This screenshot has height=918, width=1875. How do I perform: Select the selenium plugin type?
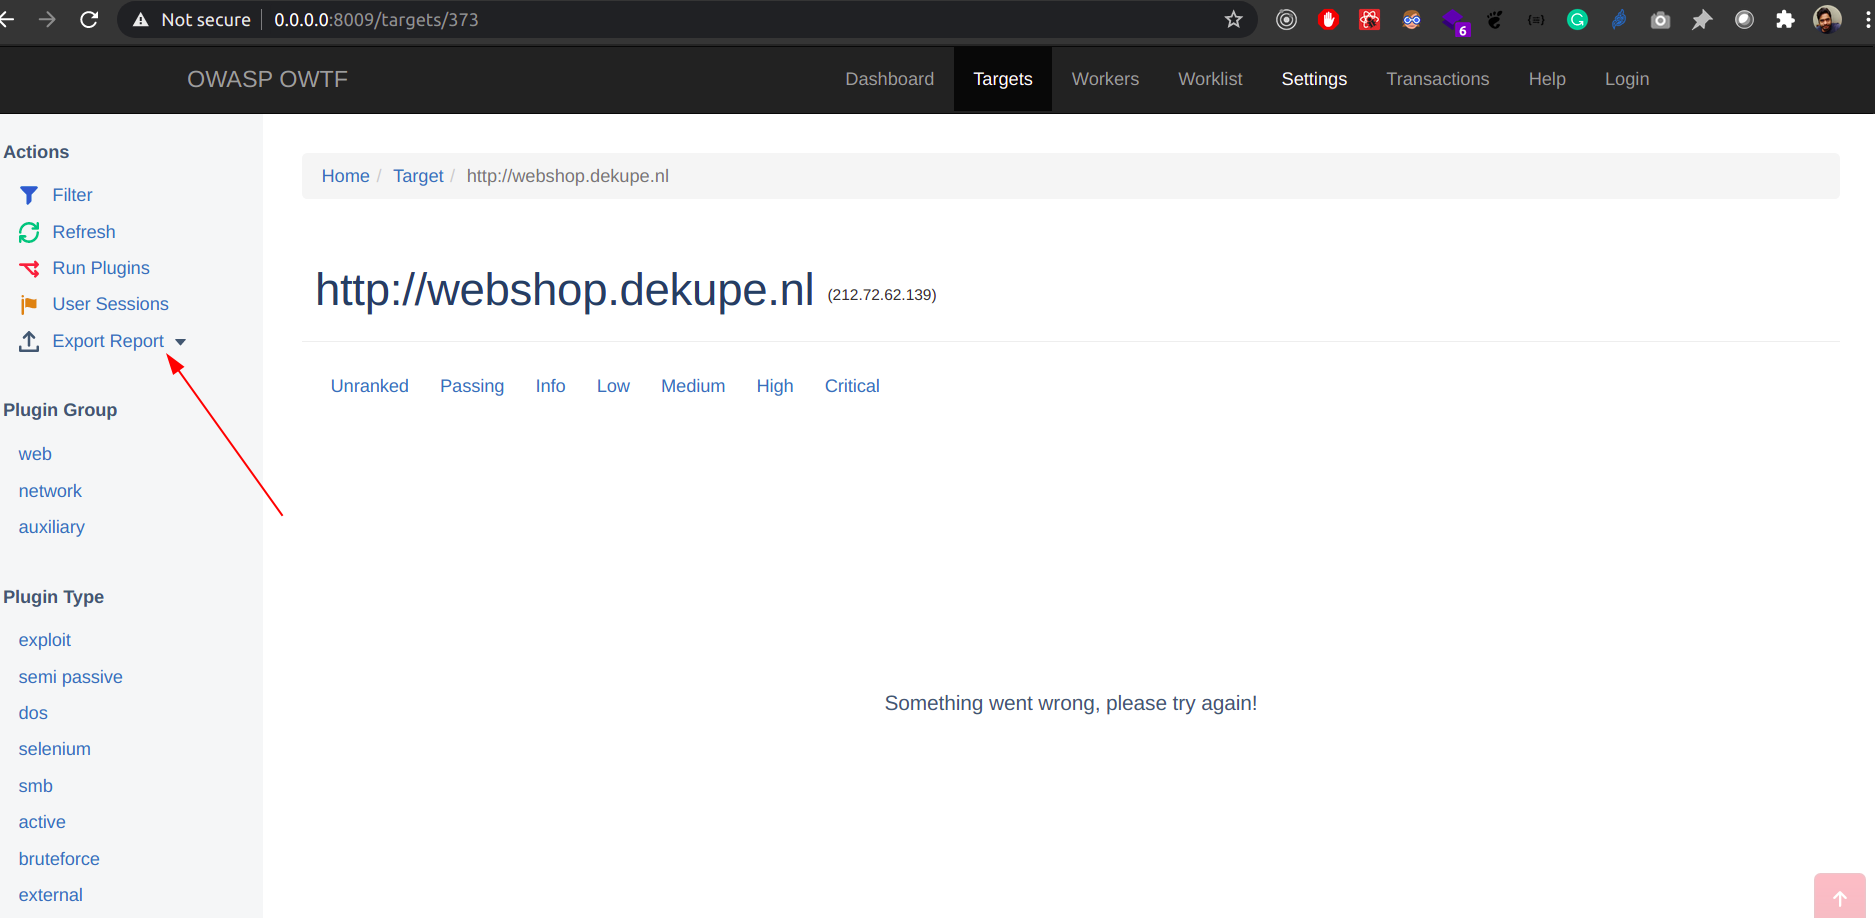(55, 749)
